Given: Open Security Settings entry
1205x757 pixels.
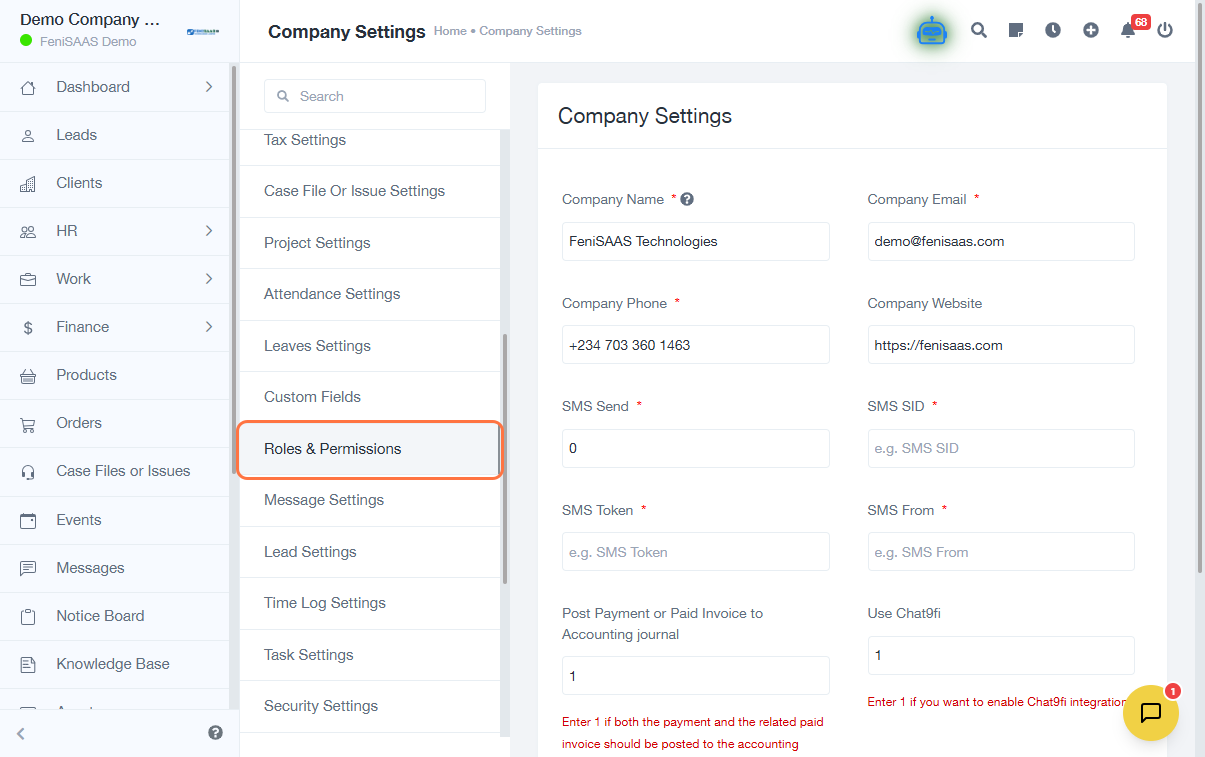Looking at the screenshot, I should coord(321,706).
